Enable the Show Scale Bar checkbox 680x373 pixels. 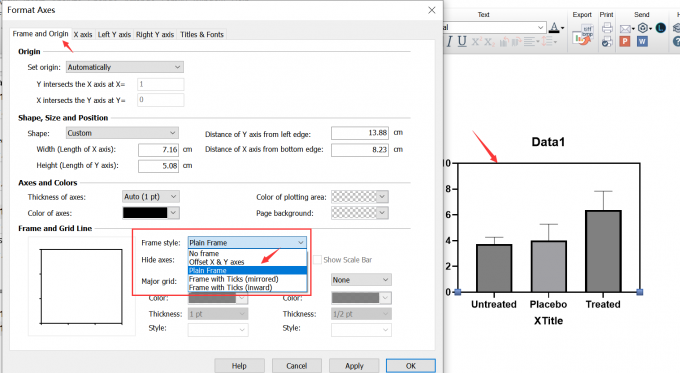pos(317,260)
